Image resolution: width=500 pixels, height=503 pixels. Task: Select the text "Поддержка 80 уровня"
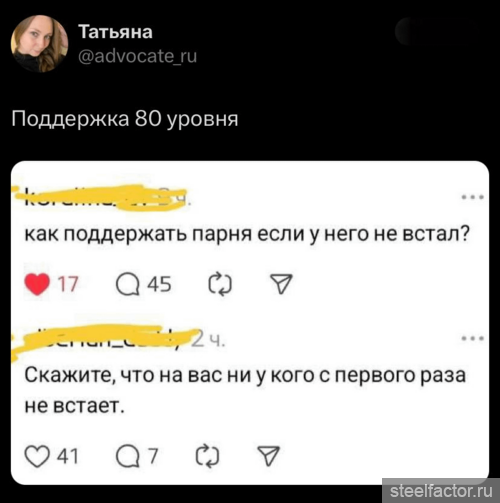point(125,119)
